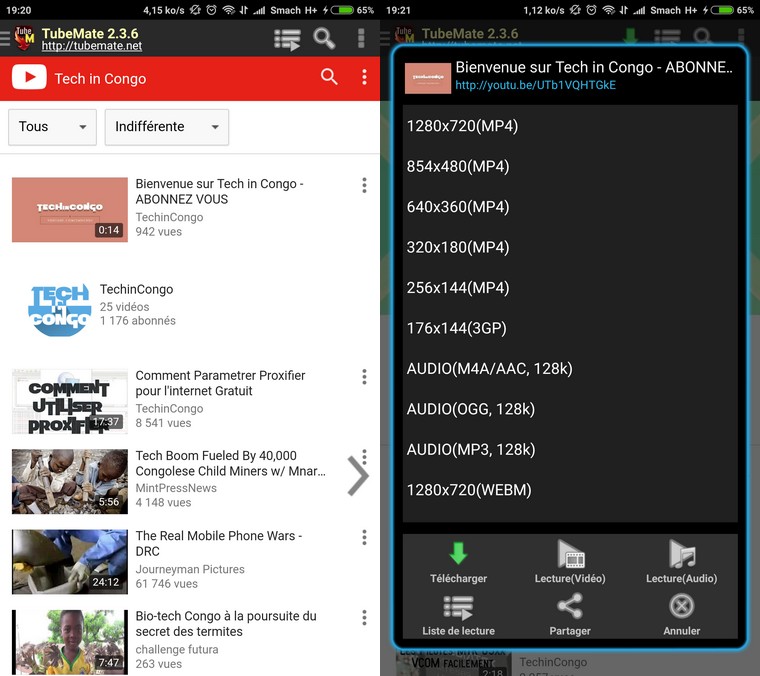Tap title The Real Mobile Phone Wars - DRC

[x=219, y=543]
